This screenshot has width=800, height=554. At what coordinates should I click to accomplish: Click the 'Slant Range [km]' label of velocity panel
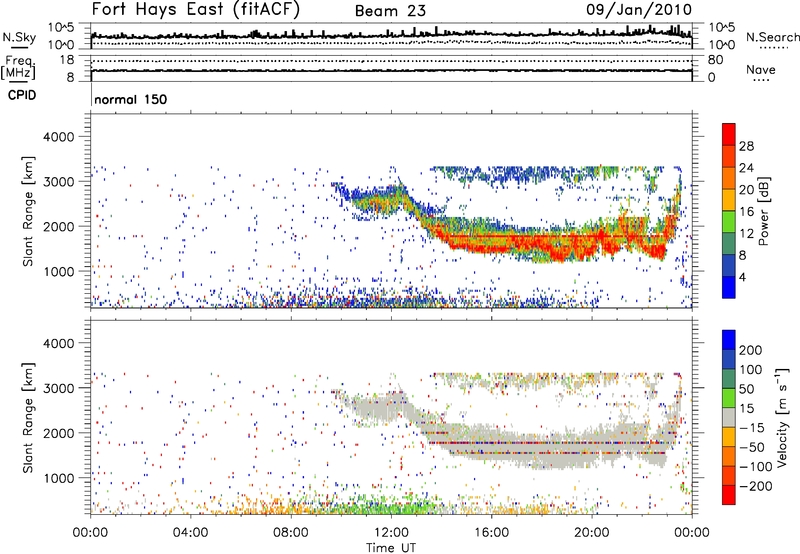tap(28, 418)
